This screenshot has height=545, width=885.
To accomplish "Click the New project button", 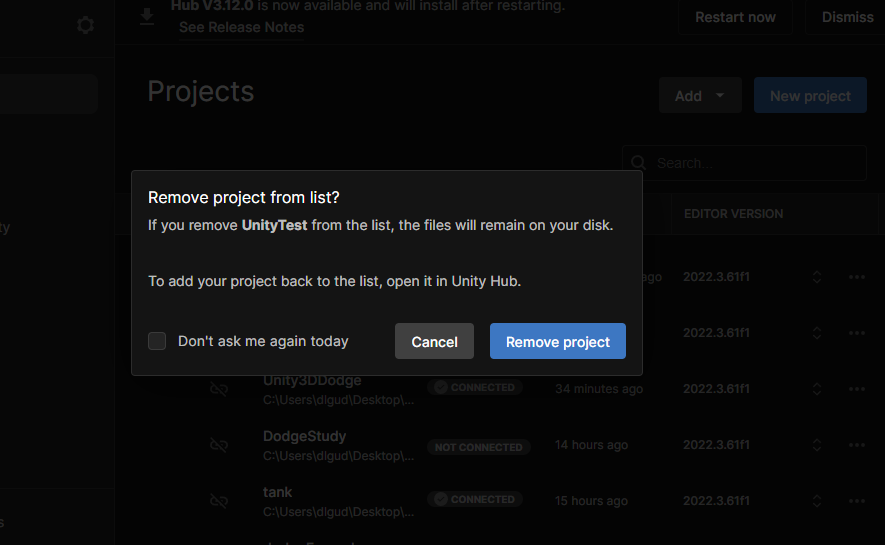I will point(810,95).
